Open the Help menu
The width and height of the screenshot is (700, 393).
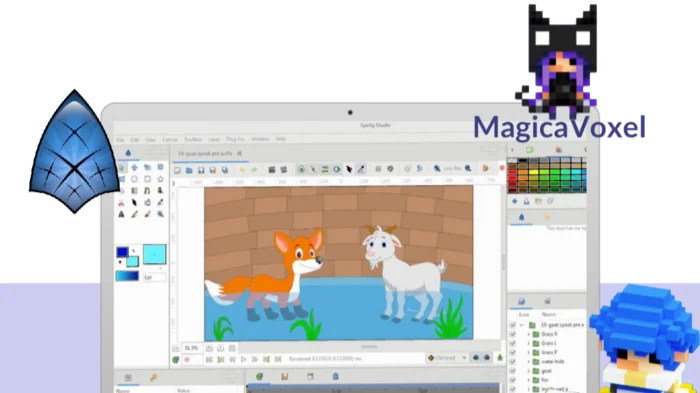[280, 139]
